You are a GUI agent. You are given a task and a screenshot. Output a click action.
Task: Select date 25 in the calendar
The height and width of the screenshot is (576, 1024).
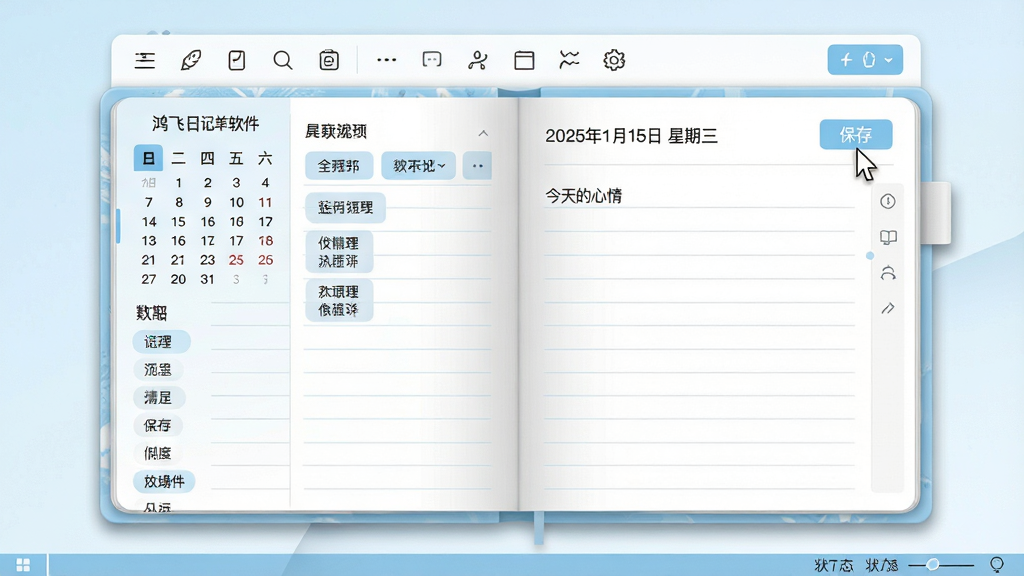coord(236,260)
